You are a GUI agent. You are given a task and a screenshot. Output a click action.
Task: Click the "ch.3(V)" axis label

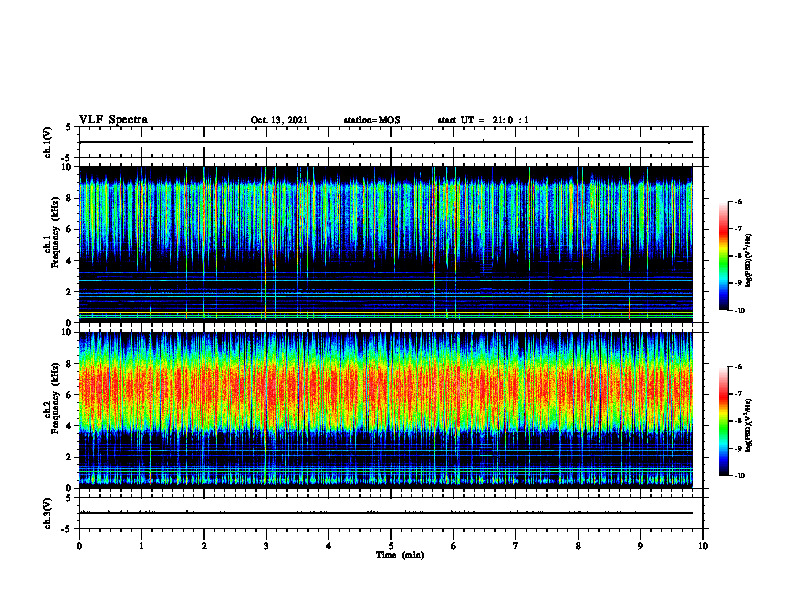tap(47, 513)
